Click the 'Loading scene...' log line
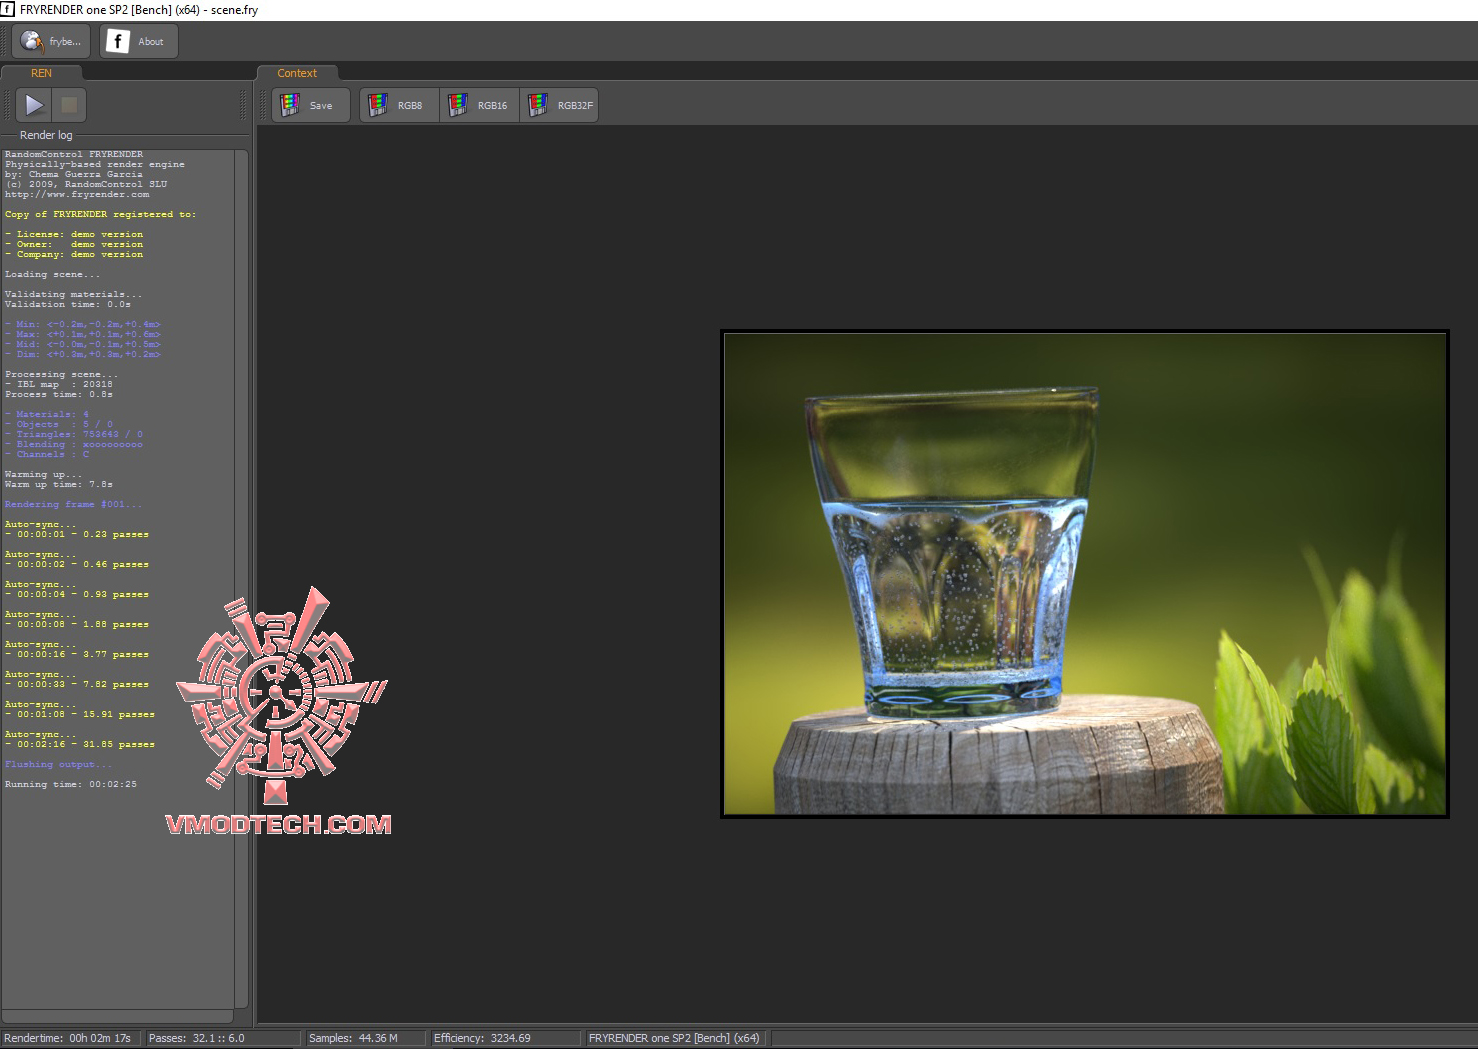1478x1049 pixels. coord(52,274)
